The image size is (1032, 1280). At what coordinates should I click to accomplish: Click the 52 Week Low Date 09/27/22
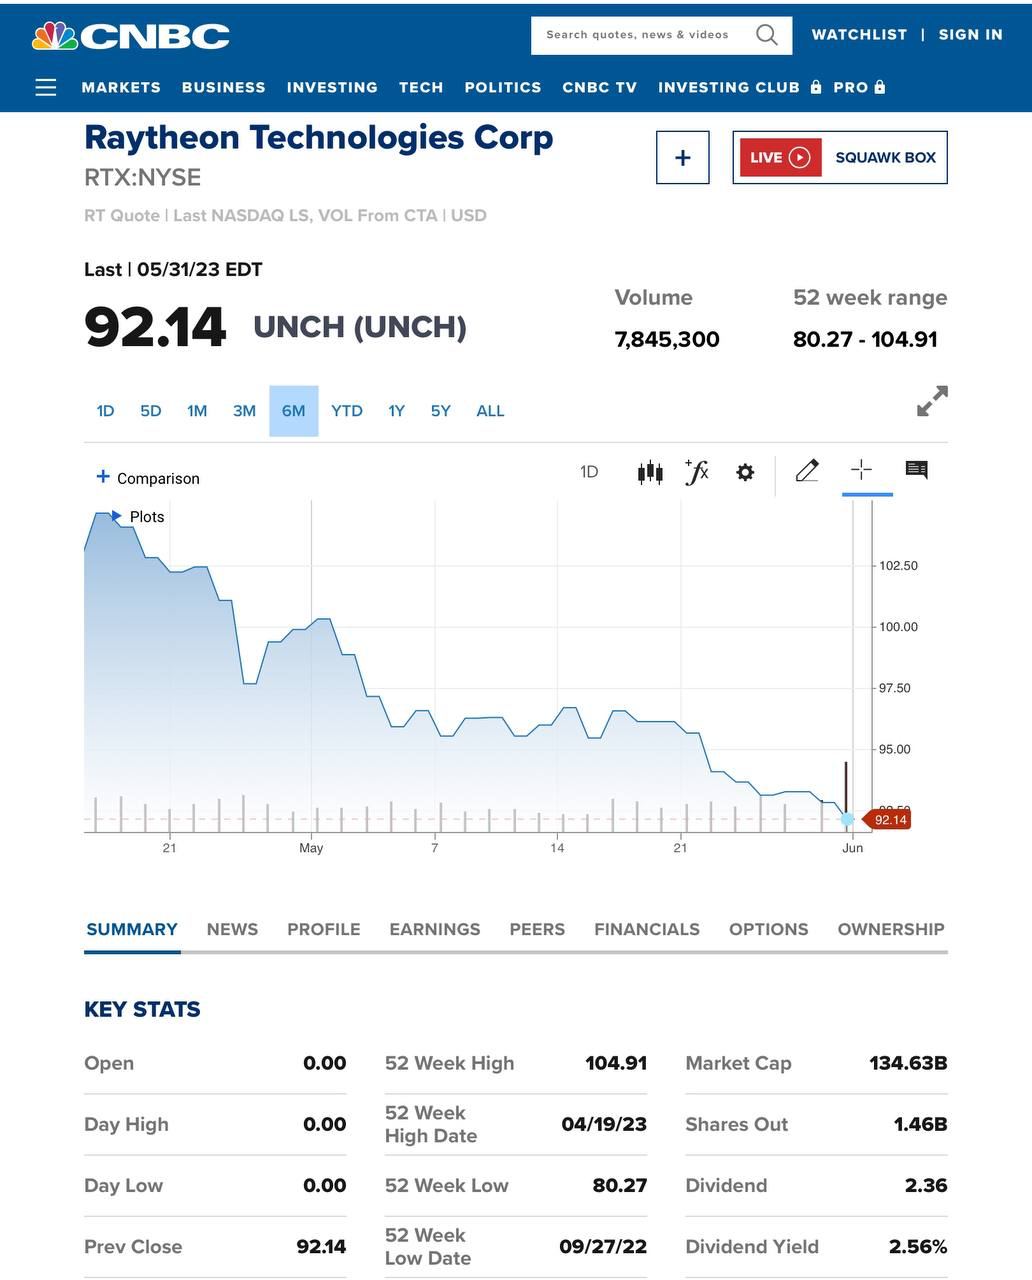click(603, 1246)
